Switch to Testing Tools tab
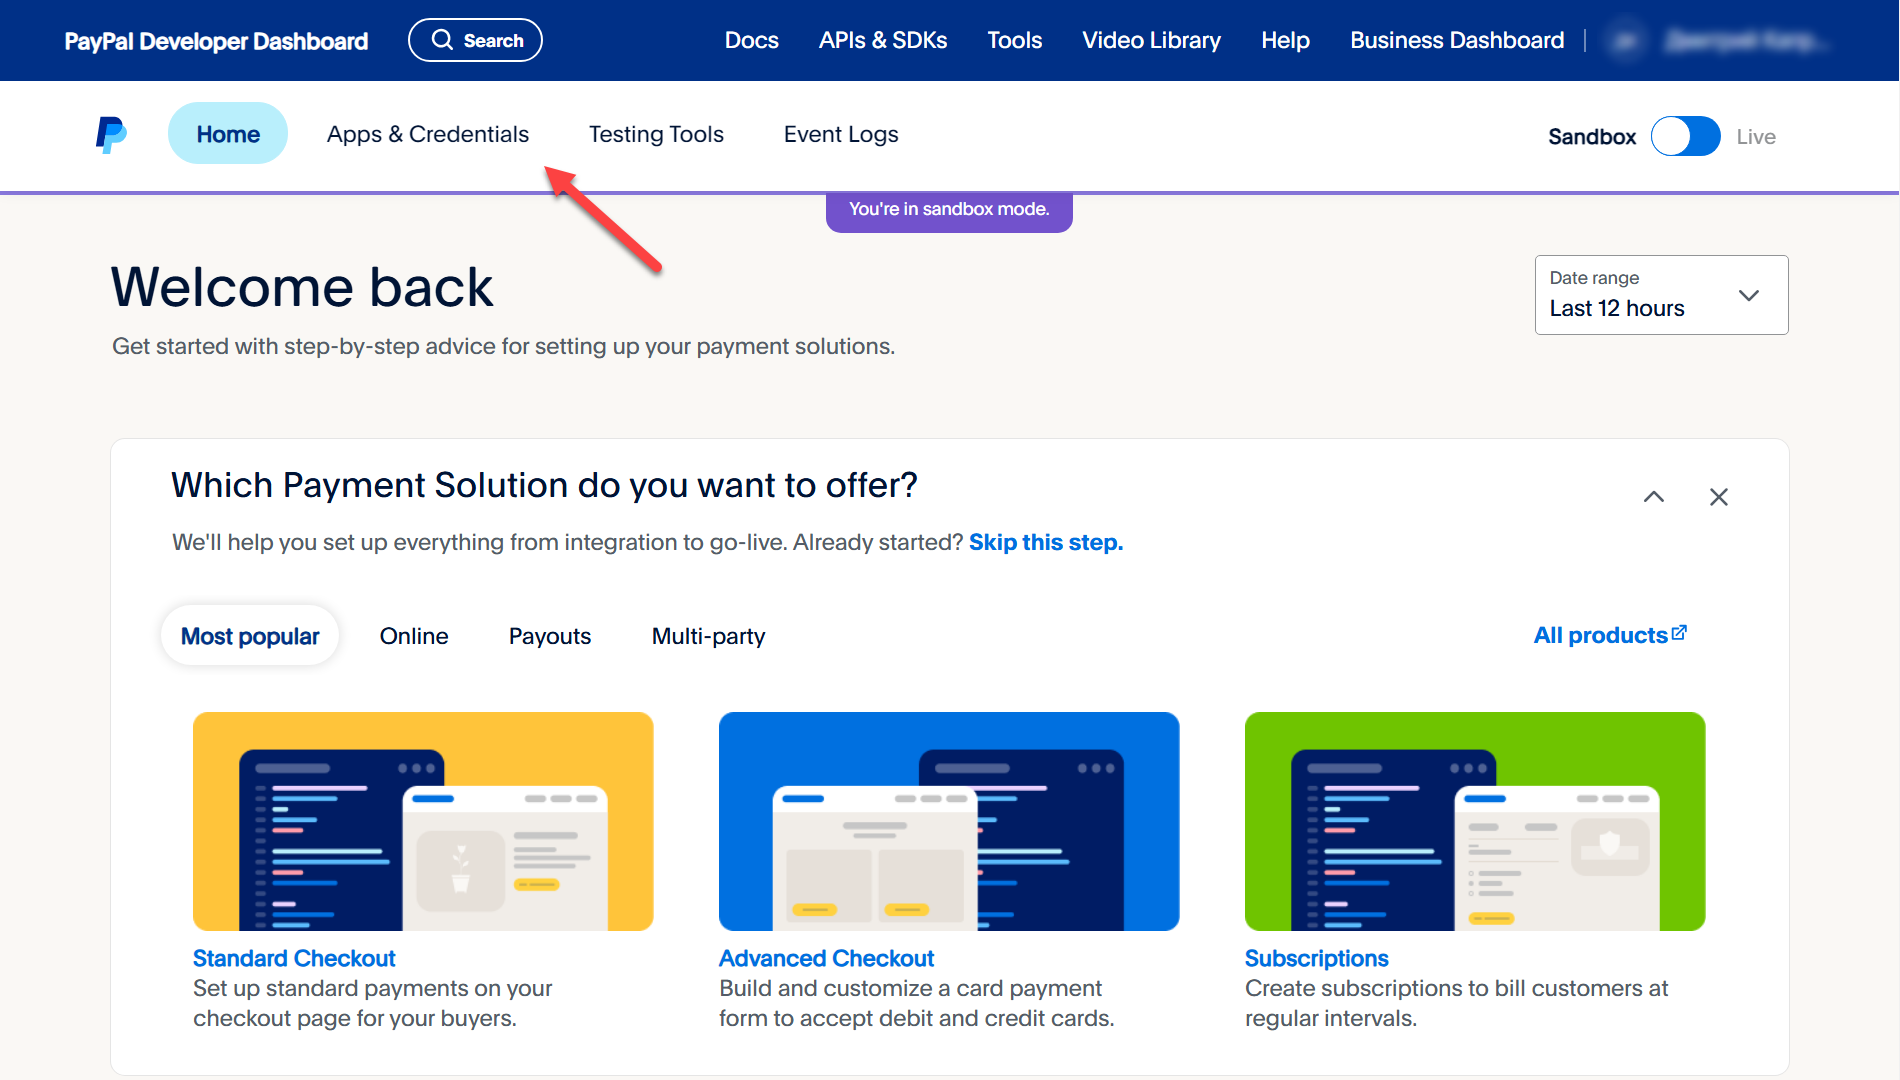 656,134
